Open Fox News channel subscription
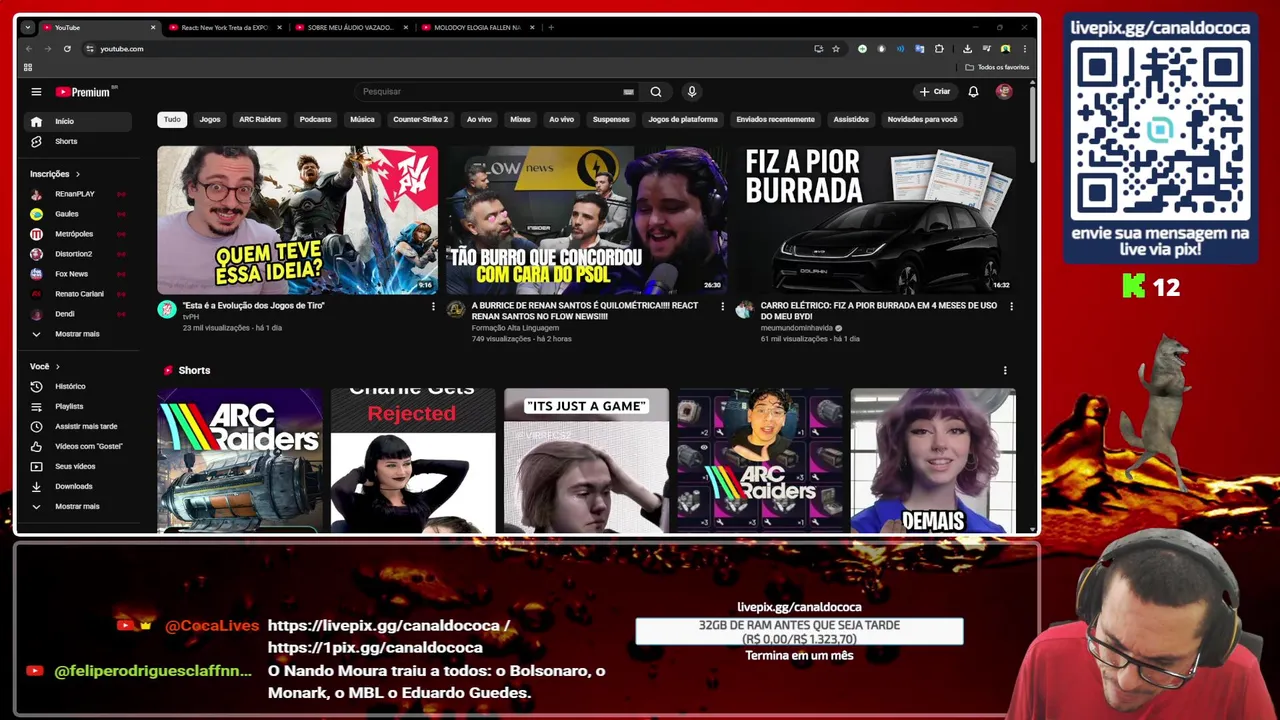 click(x=78, y=274)
